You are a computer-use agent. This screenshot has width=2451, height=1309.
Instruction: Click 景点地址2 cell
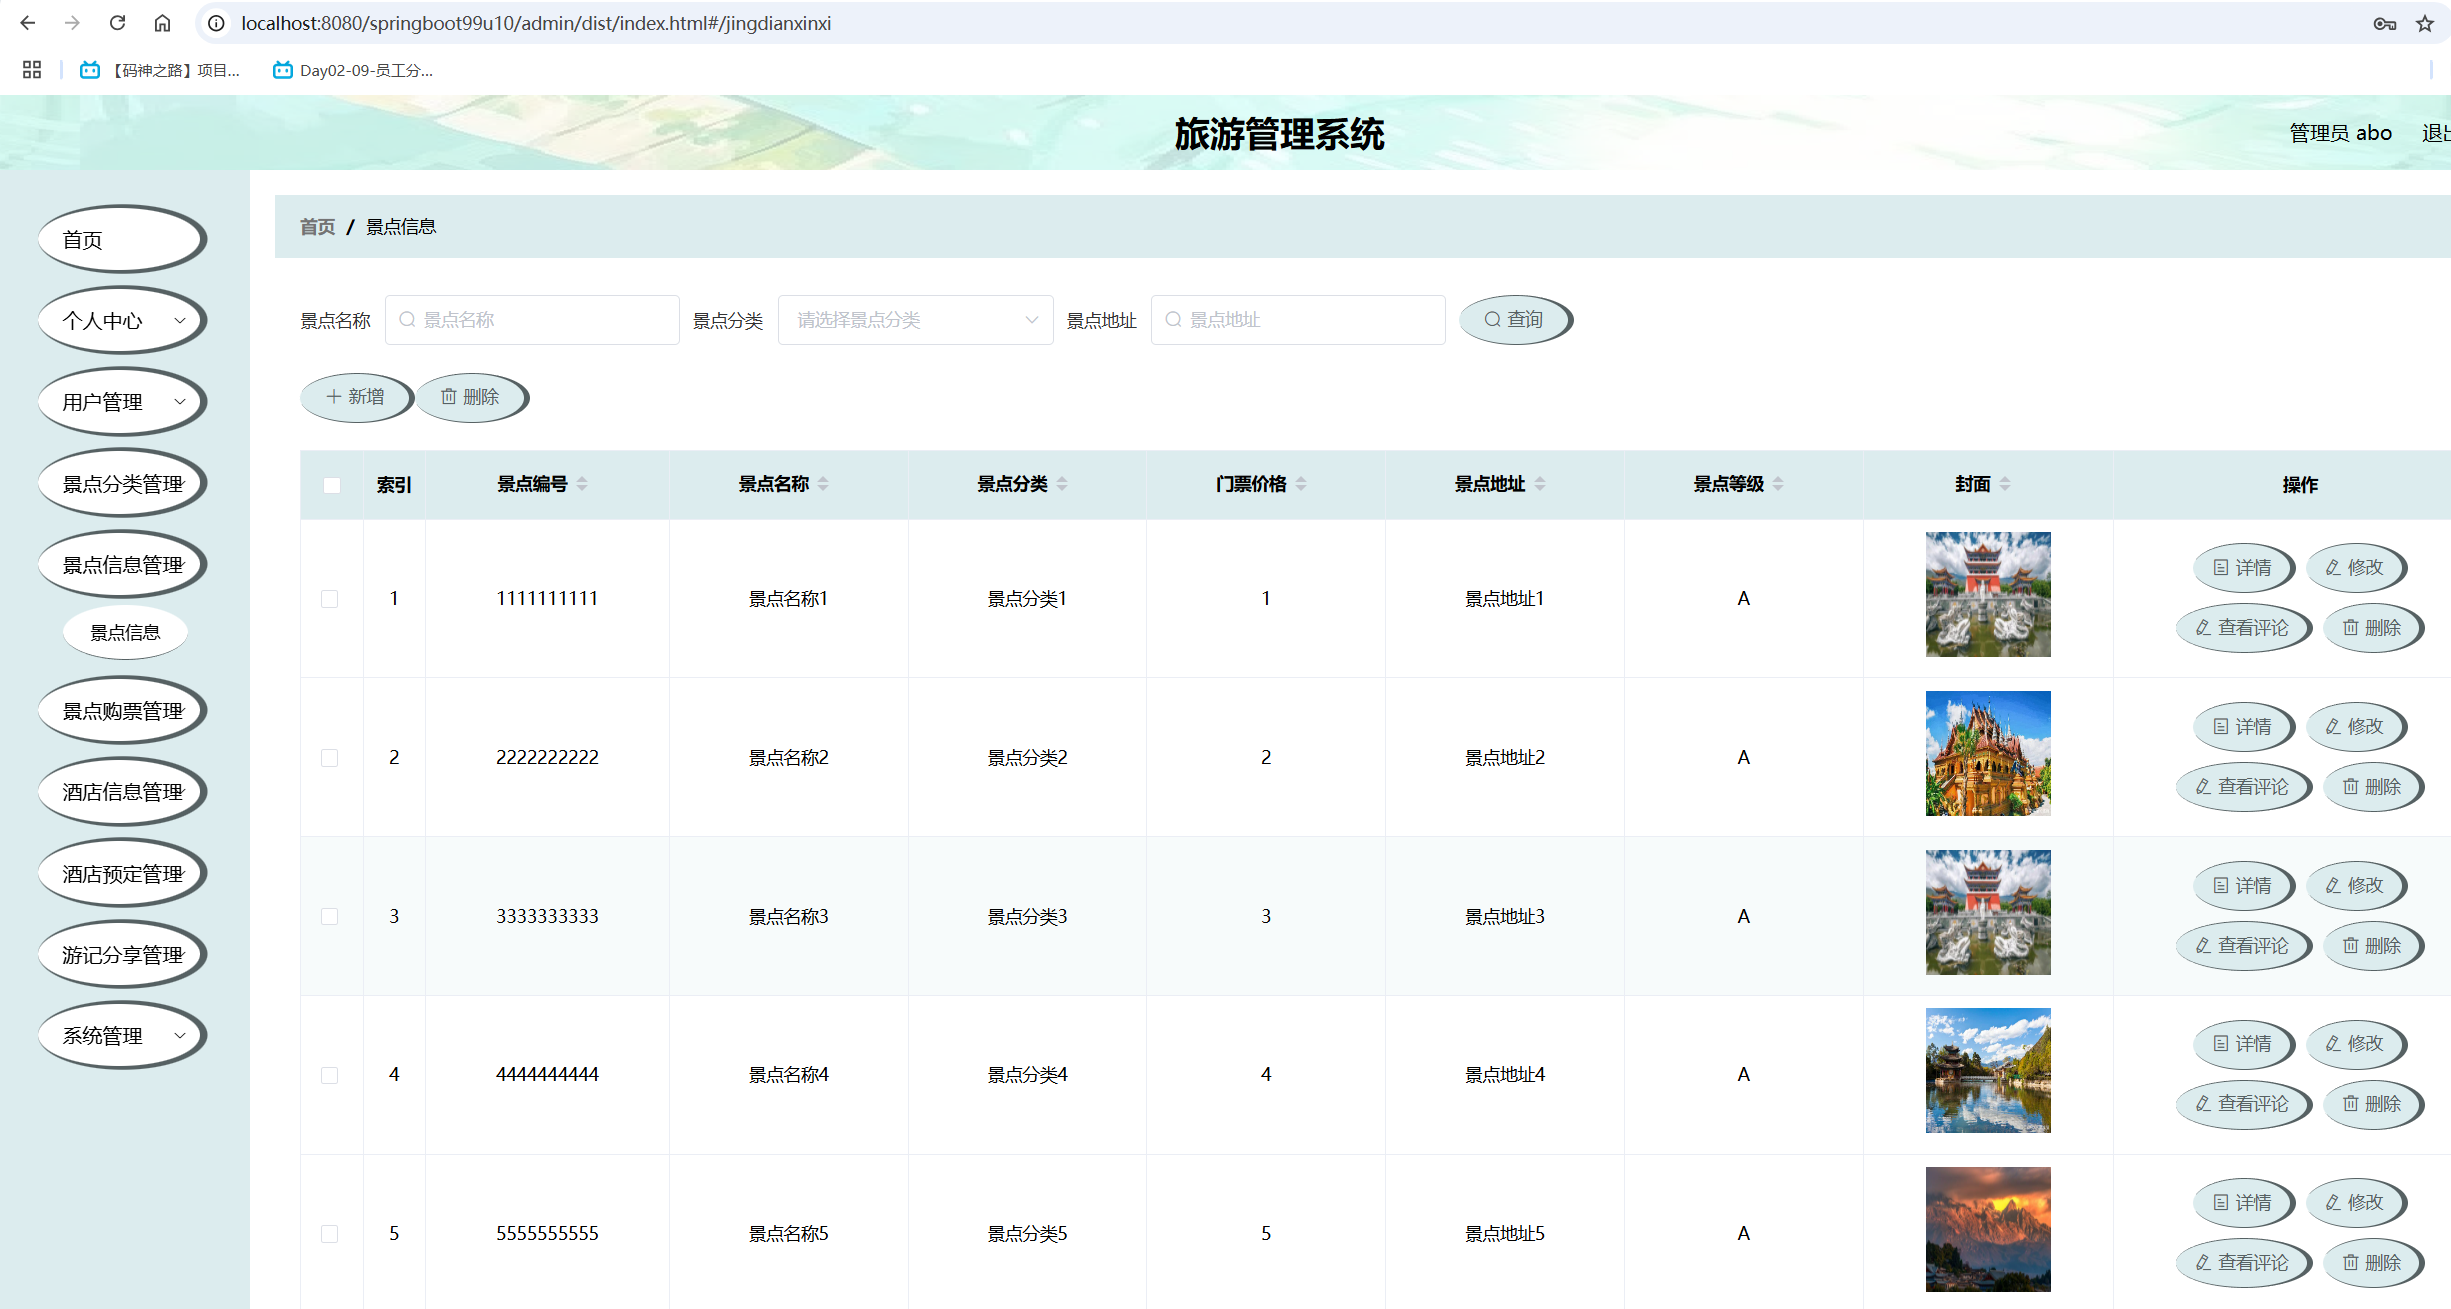1505,758
